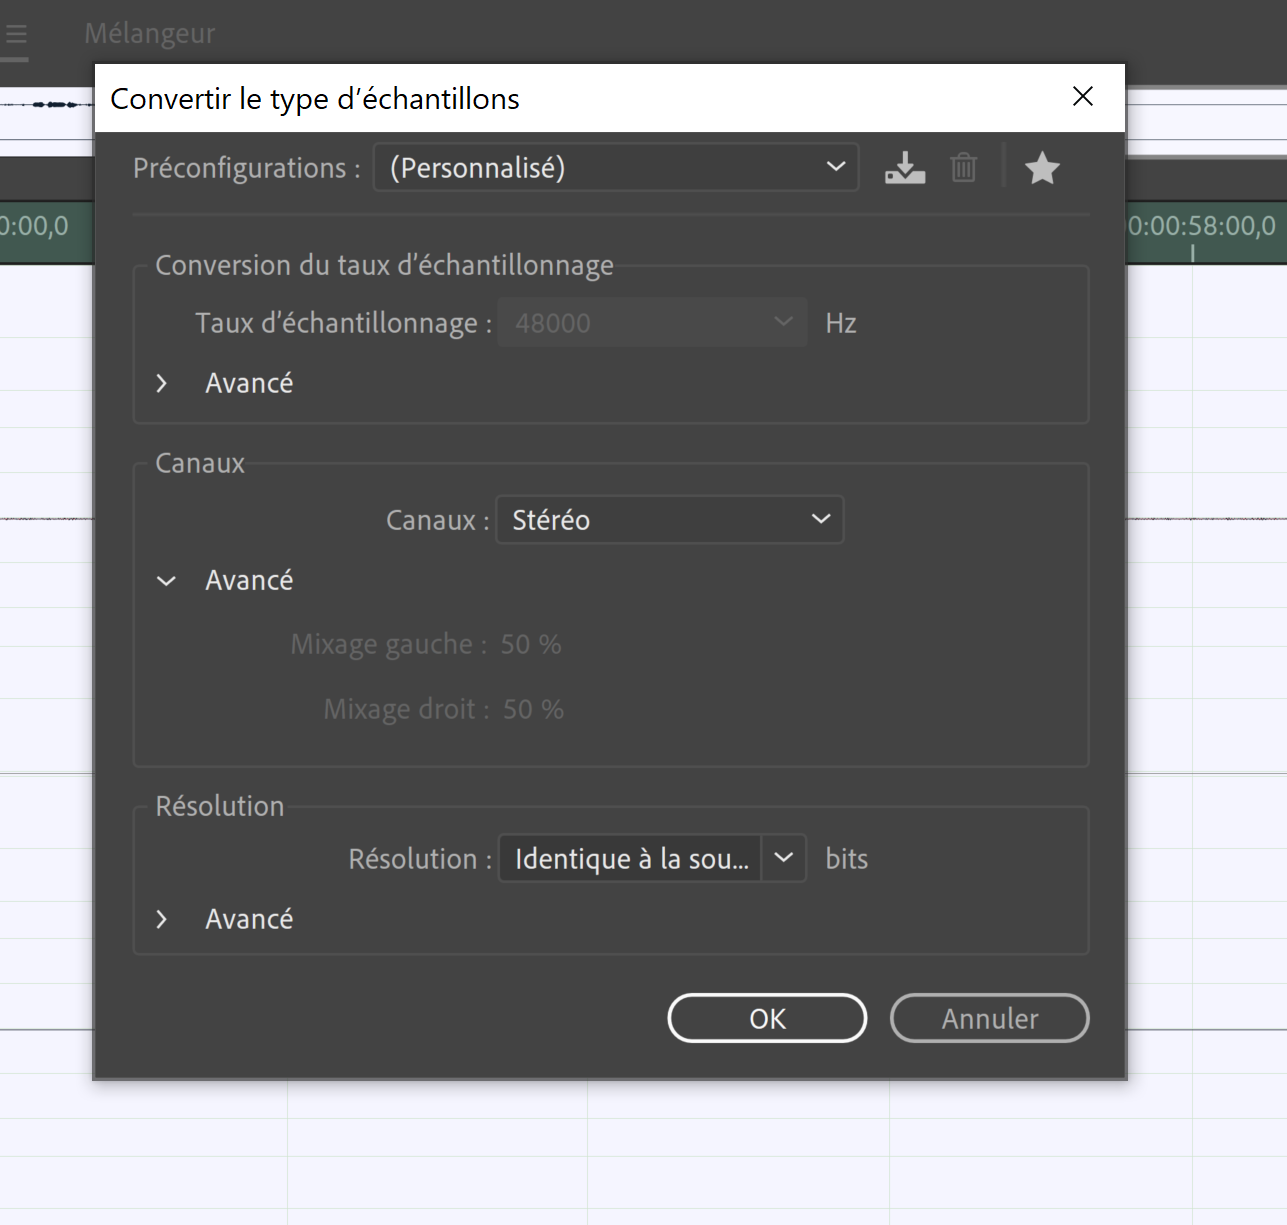
Task: Mark preset as favorite with star icon
Action: point(1041,168)
